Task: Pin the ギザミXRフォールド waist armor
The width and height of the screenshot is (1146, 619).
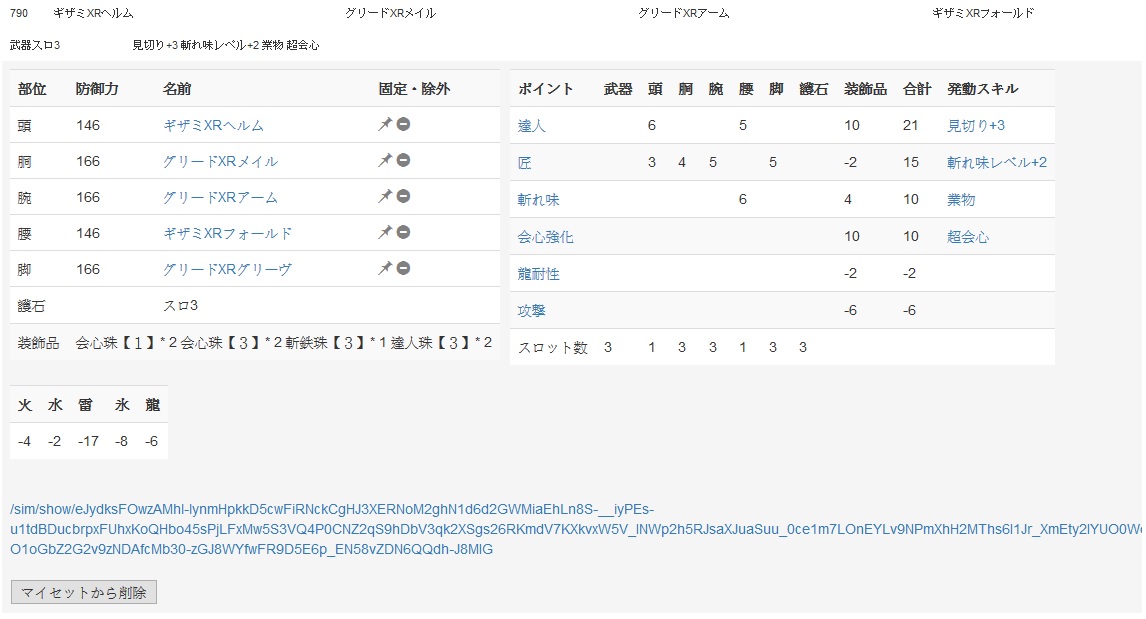Action: pyautogui.click(x=384, y=233)
